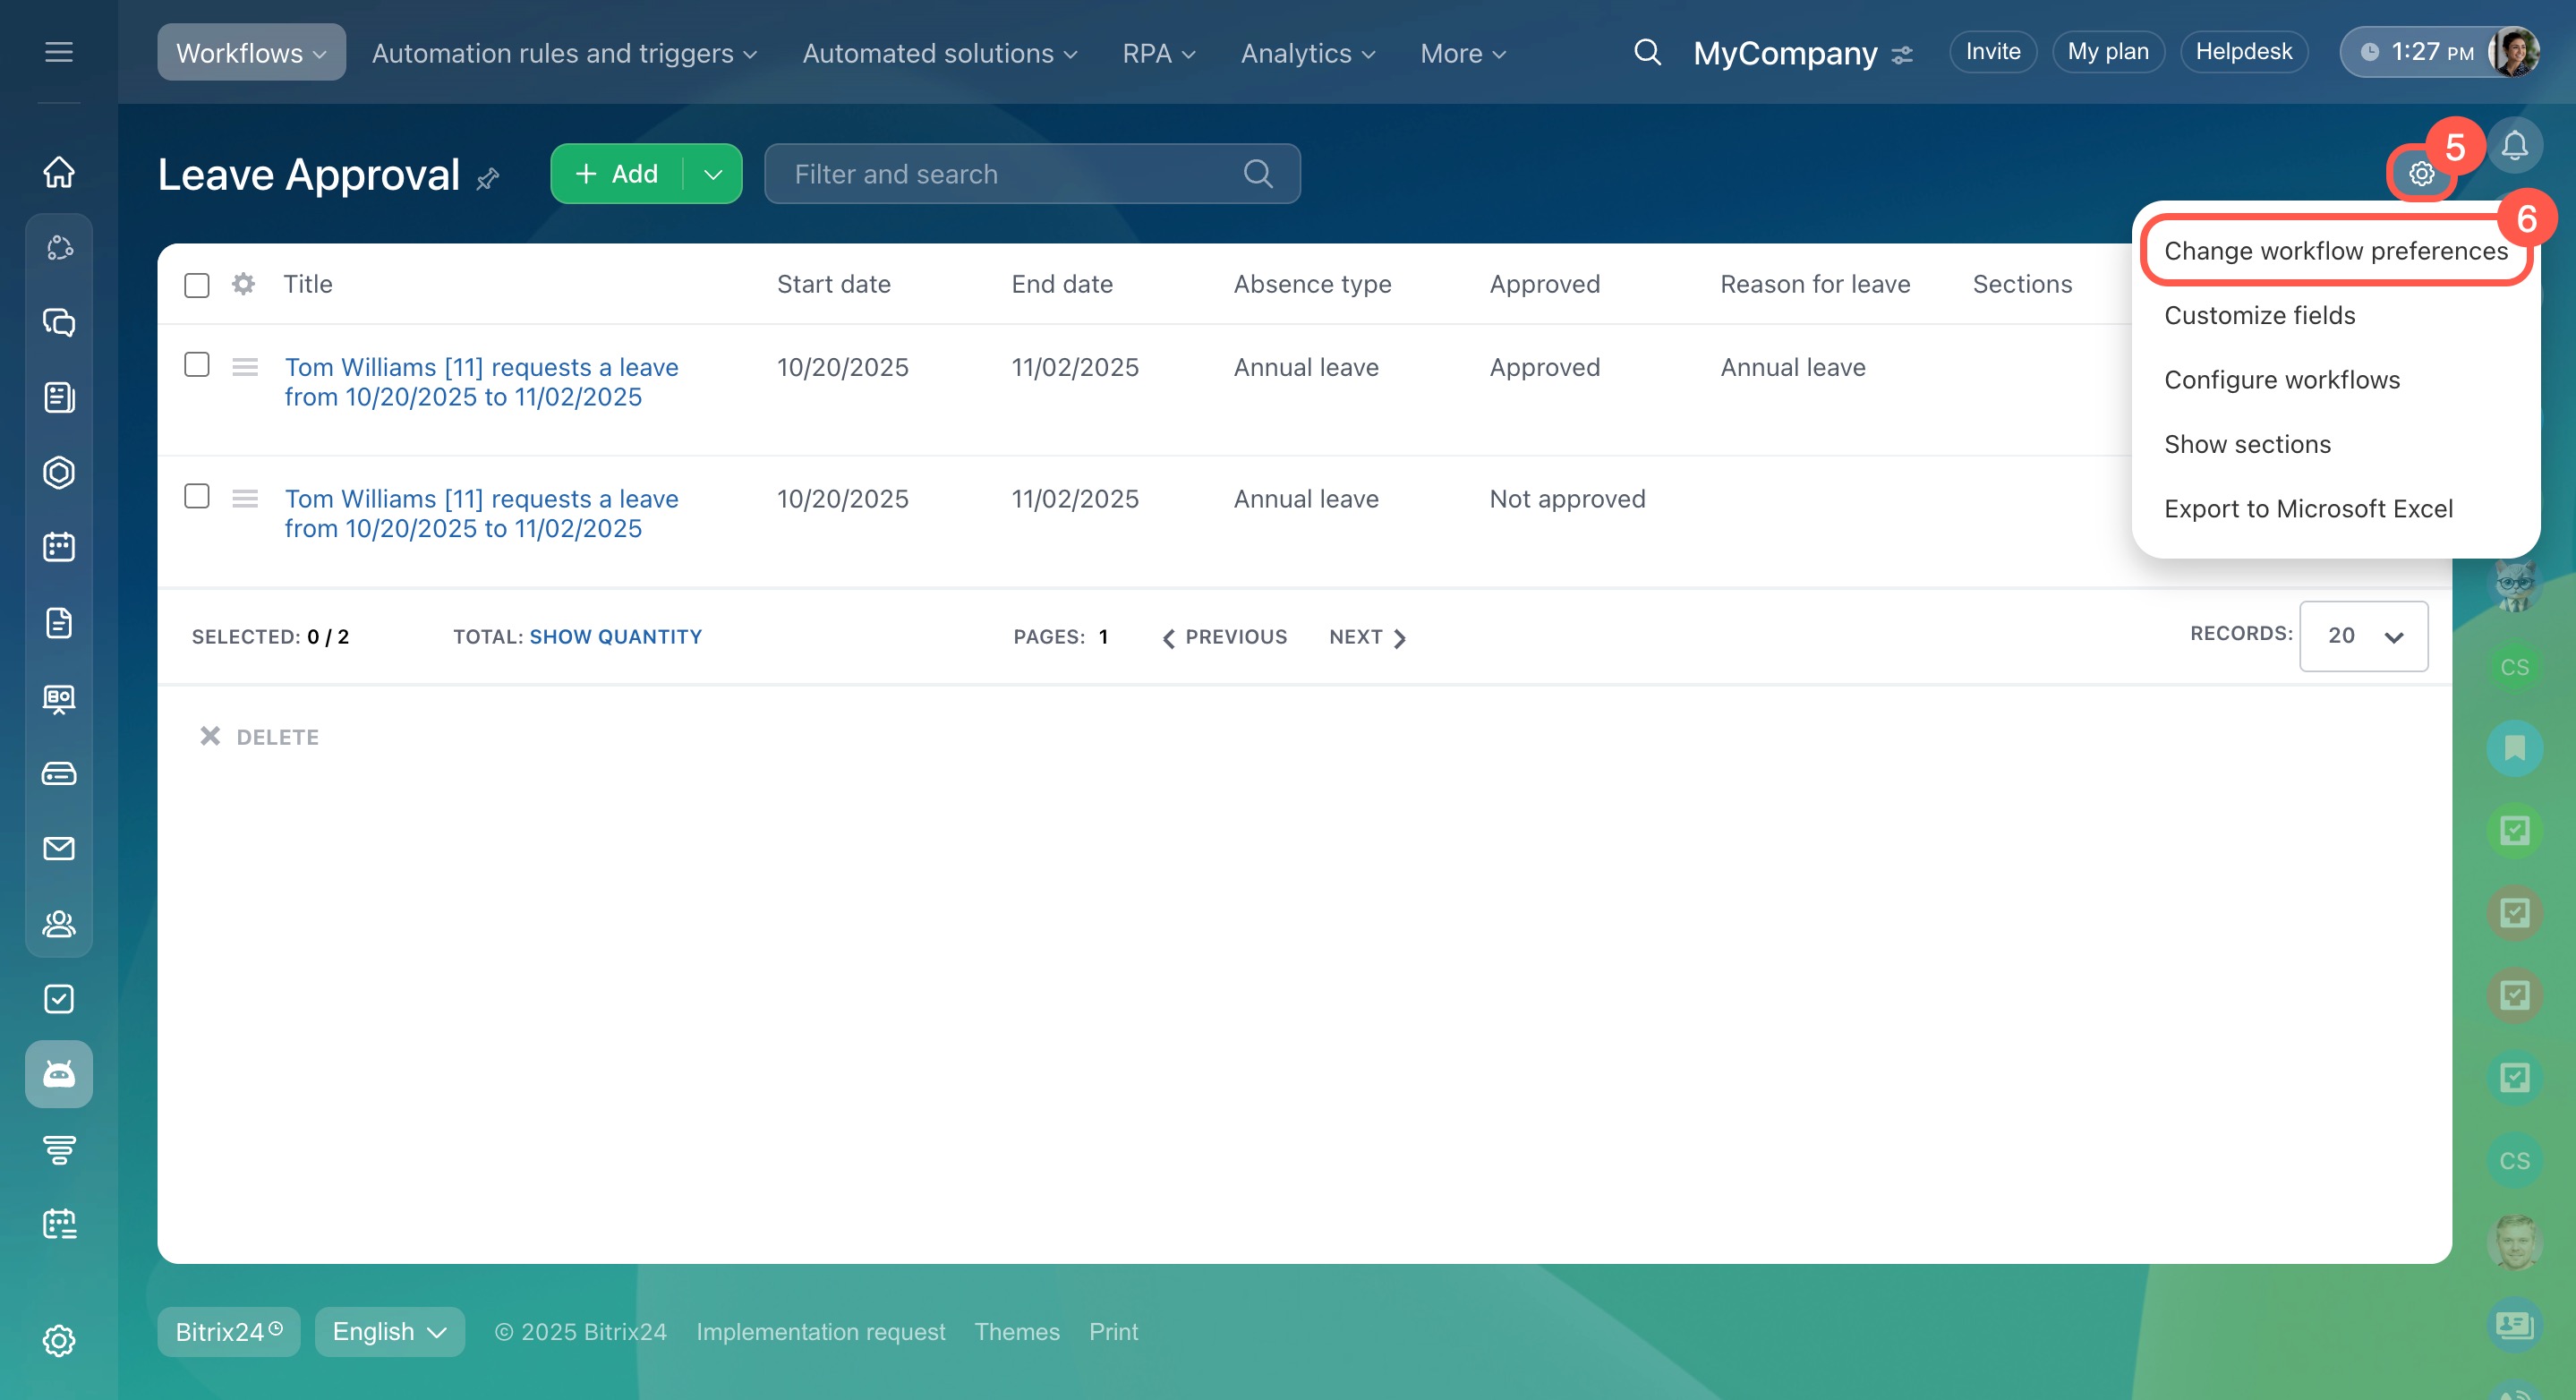Open the notifications bell icon

coord(2514,146)
